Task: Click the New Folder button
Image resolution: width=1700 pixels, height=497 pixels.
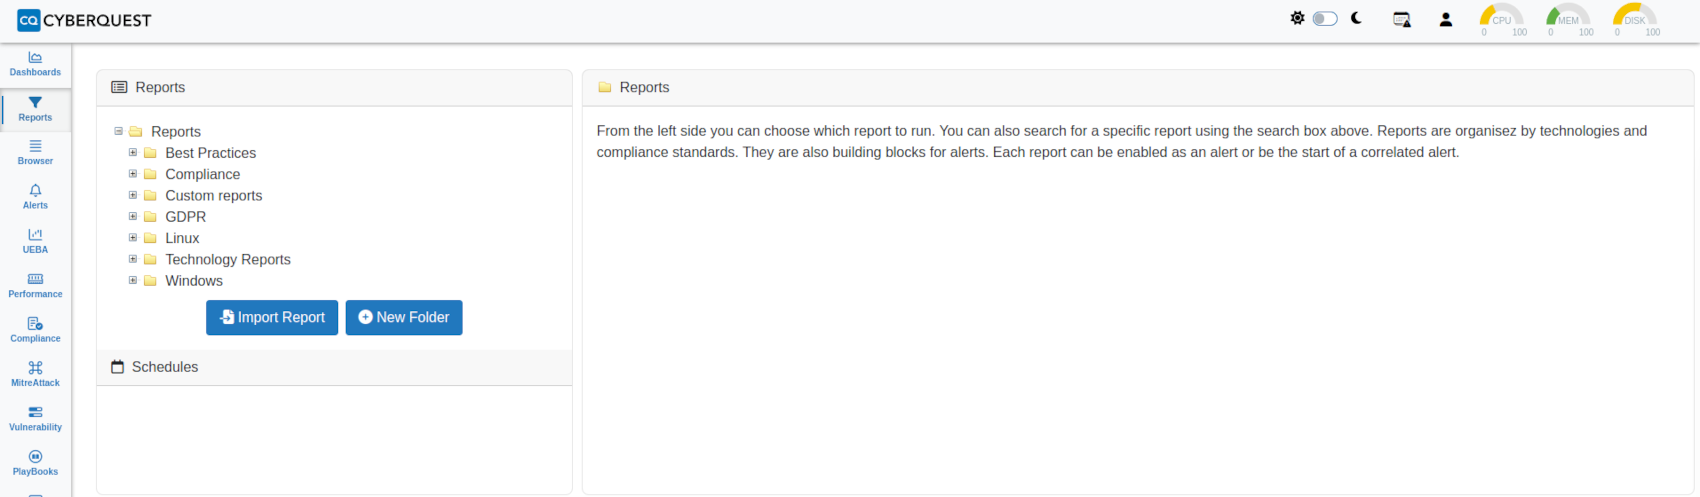Action: coord(404,318)
